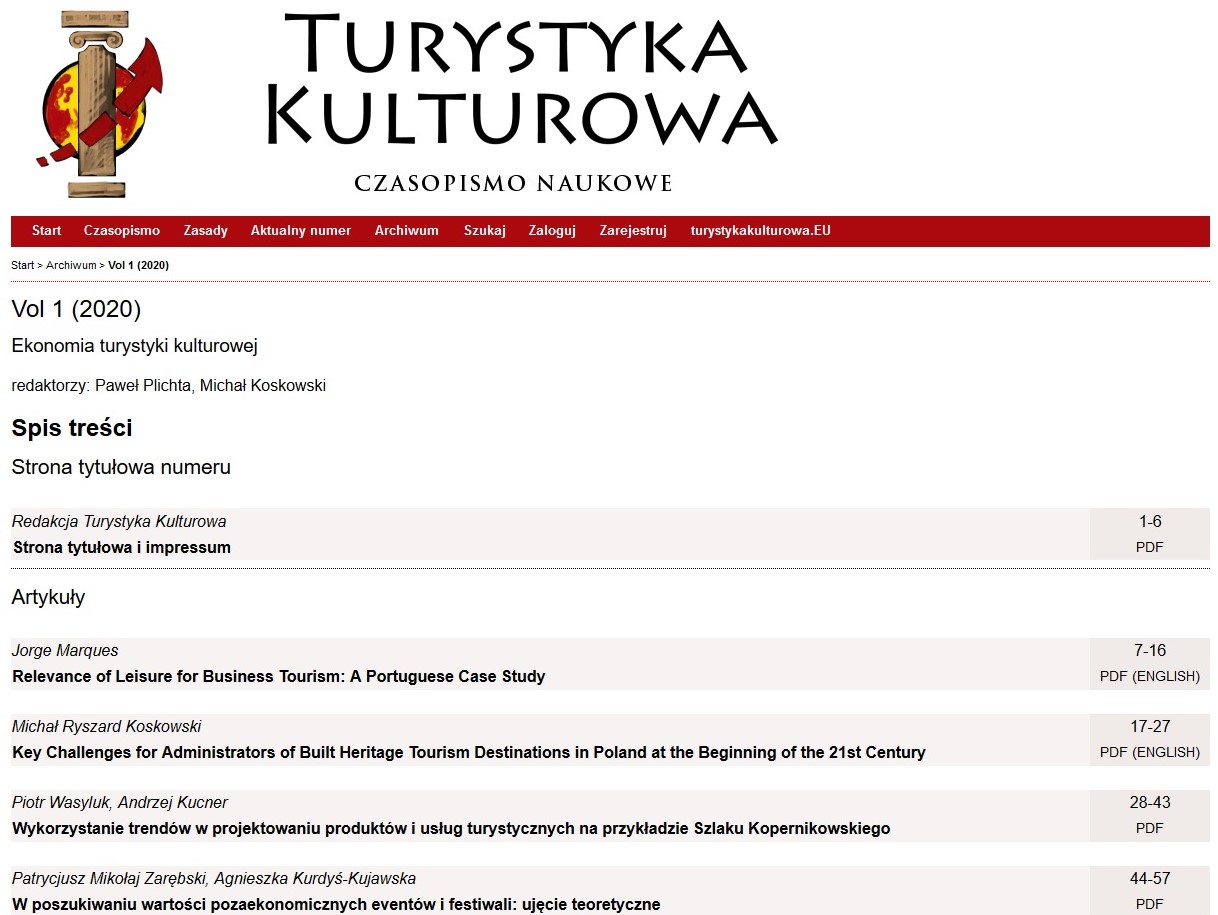1218x915 pixels.
Task: Click the Start breadcrumb link
Action: tap(22, 266)
